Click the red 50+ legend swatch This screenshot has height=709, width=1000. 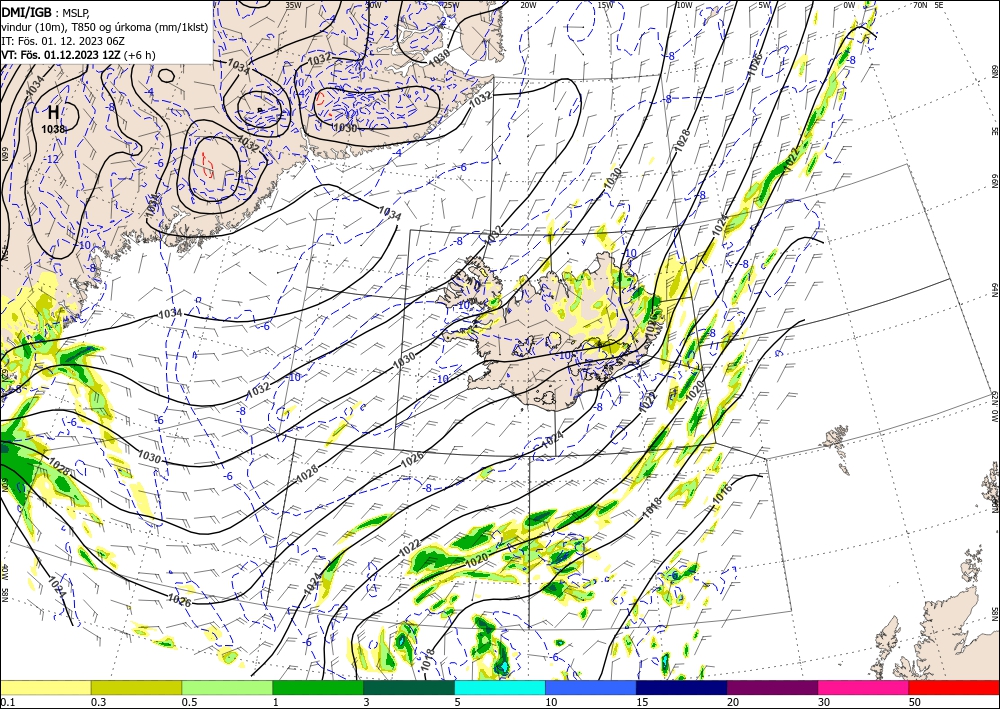(954, 687)
